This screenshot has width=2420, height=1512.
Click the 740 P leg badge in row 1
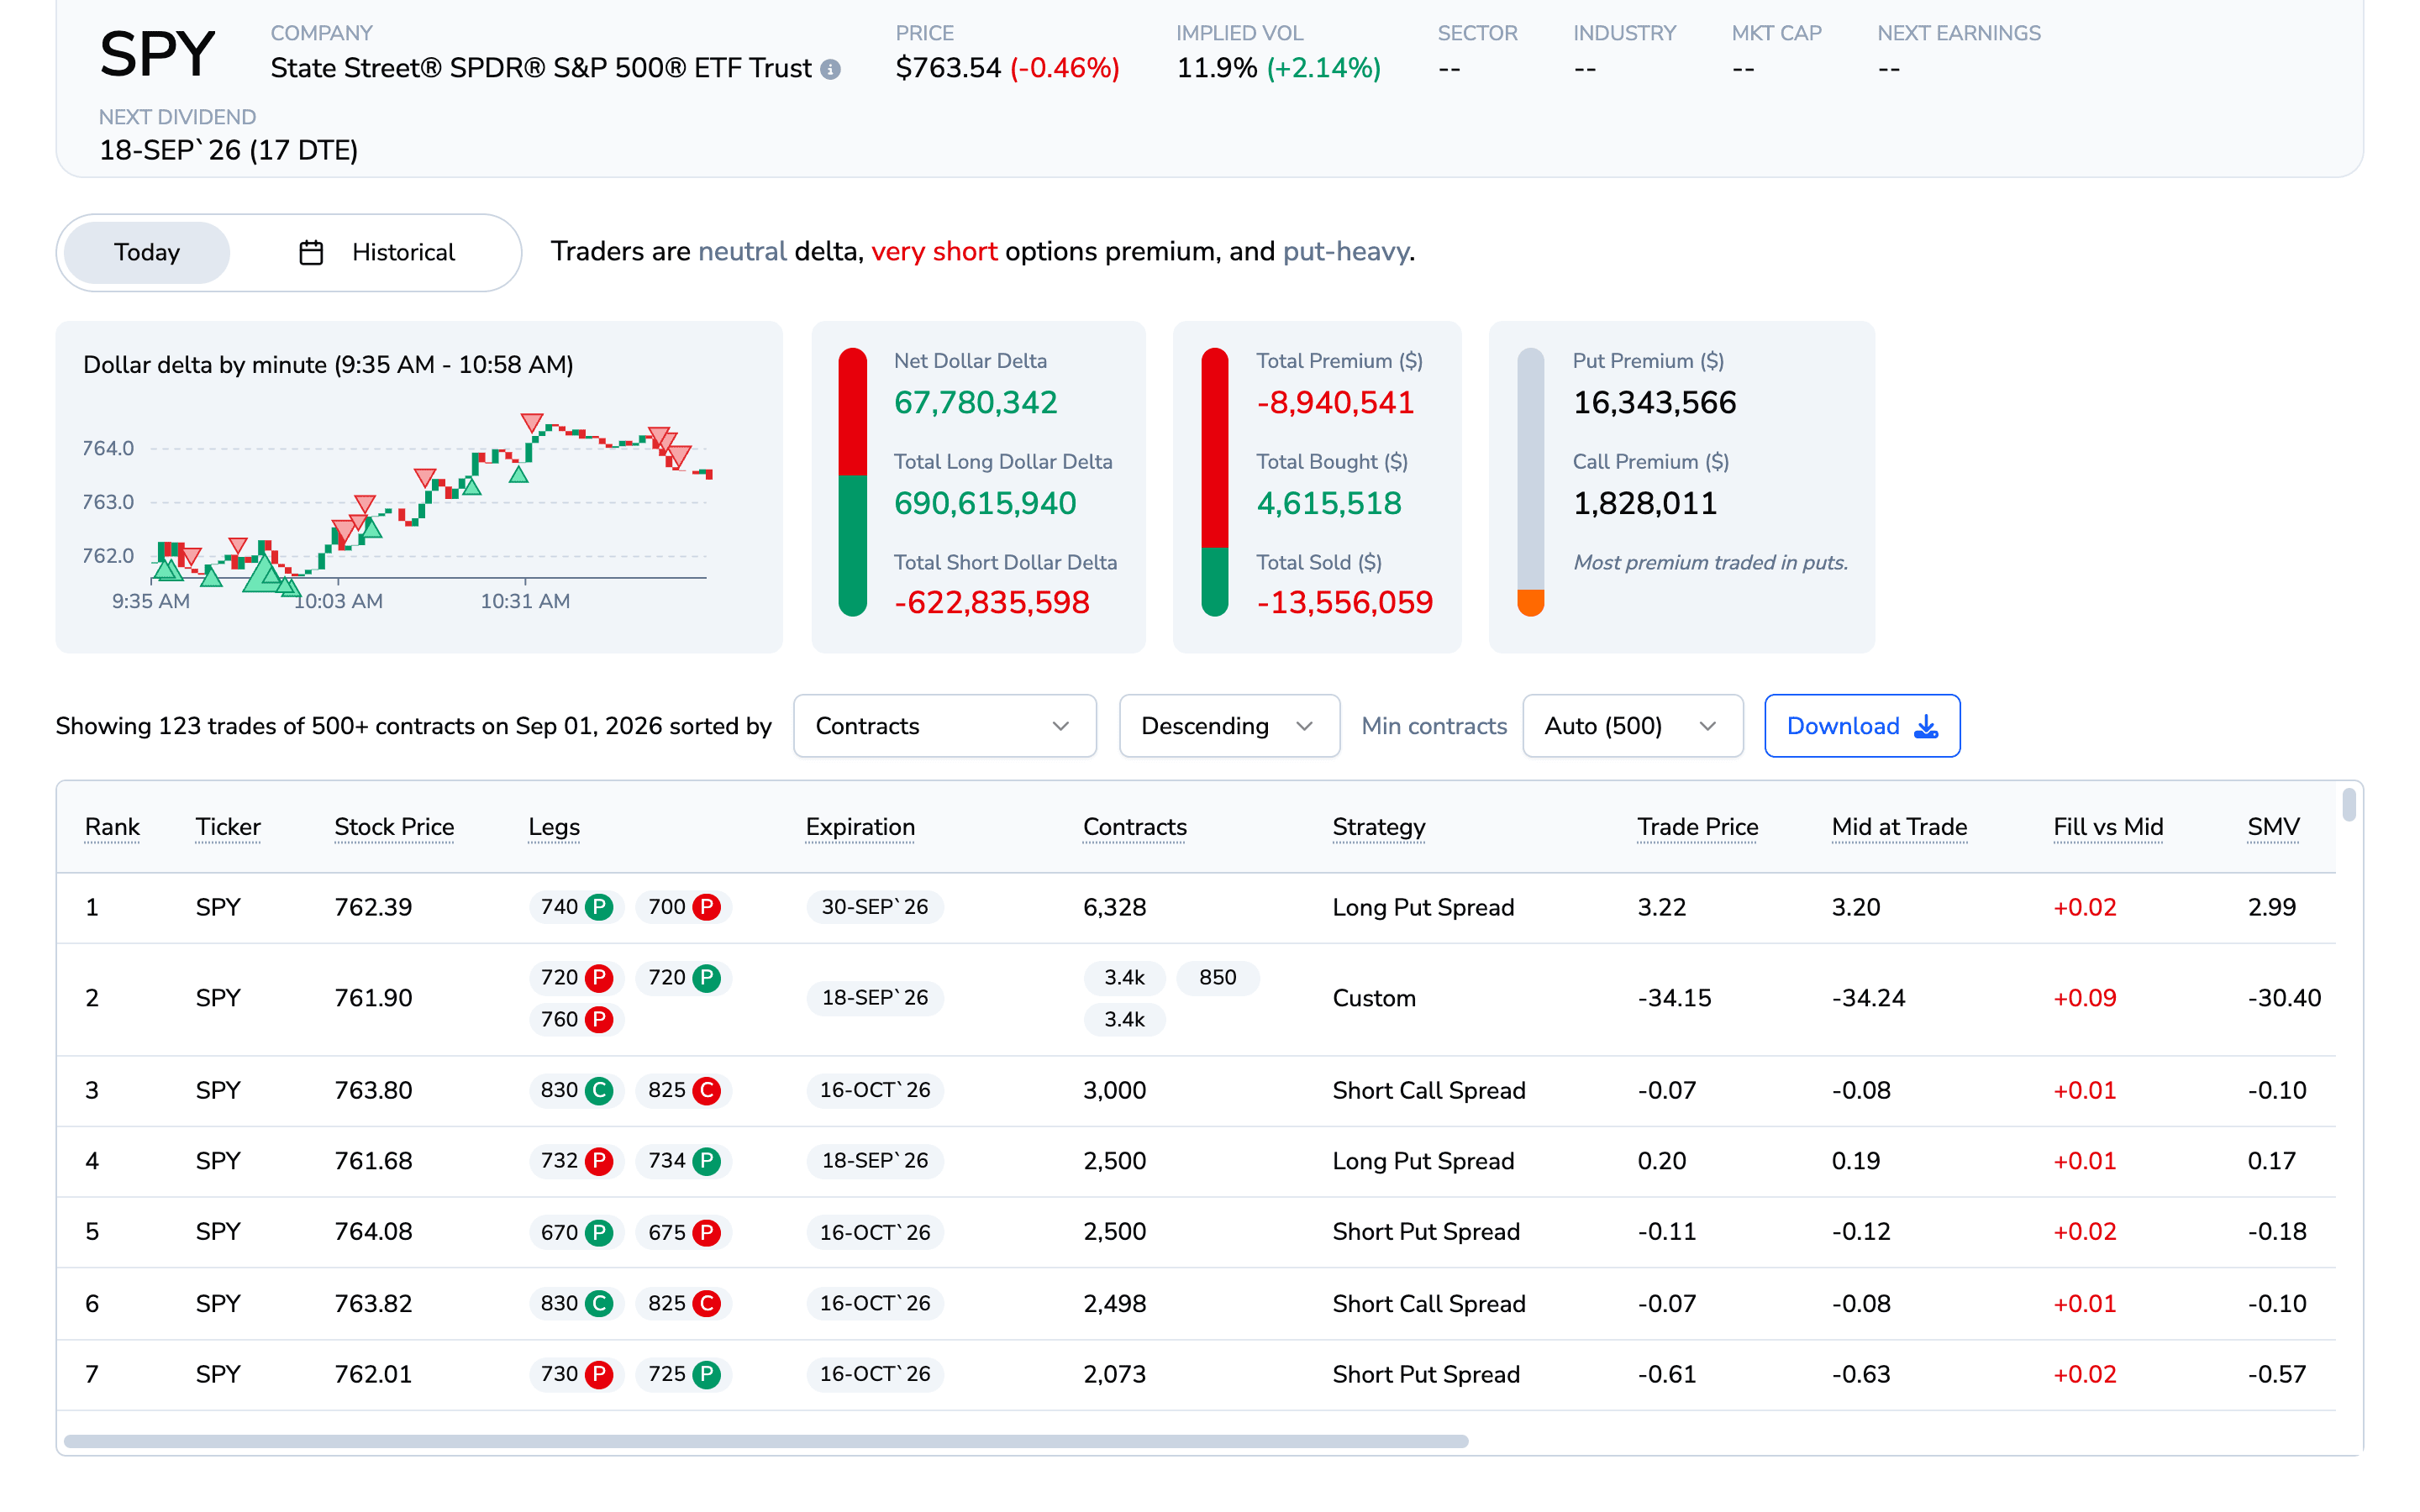click(x=576, y=907)
